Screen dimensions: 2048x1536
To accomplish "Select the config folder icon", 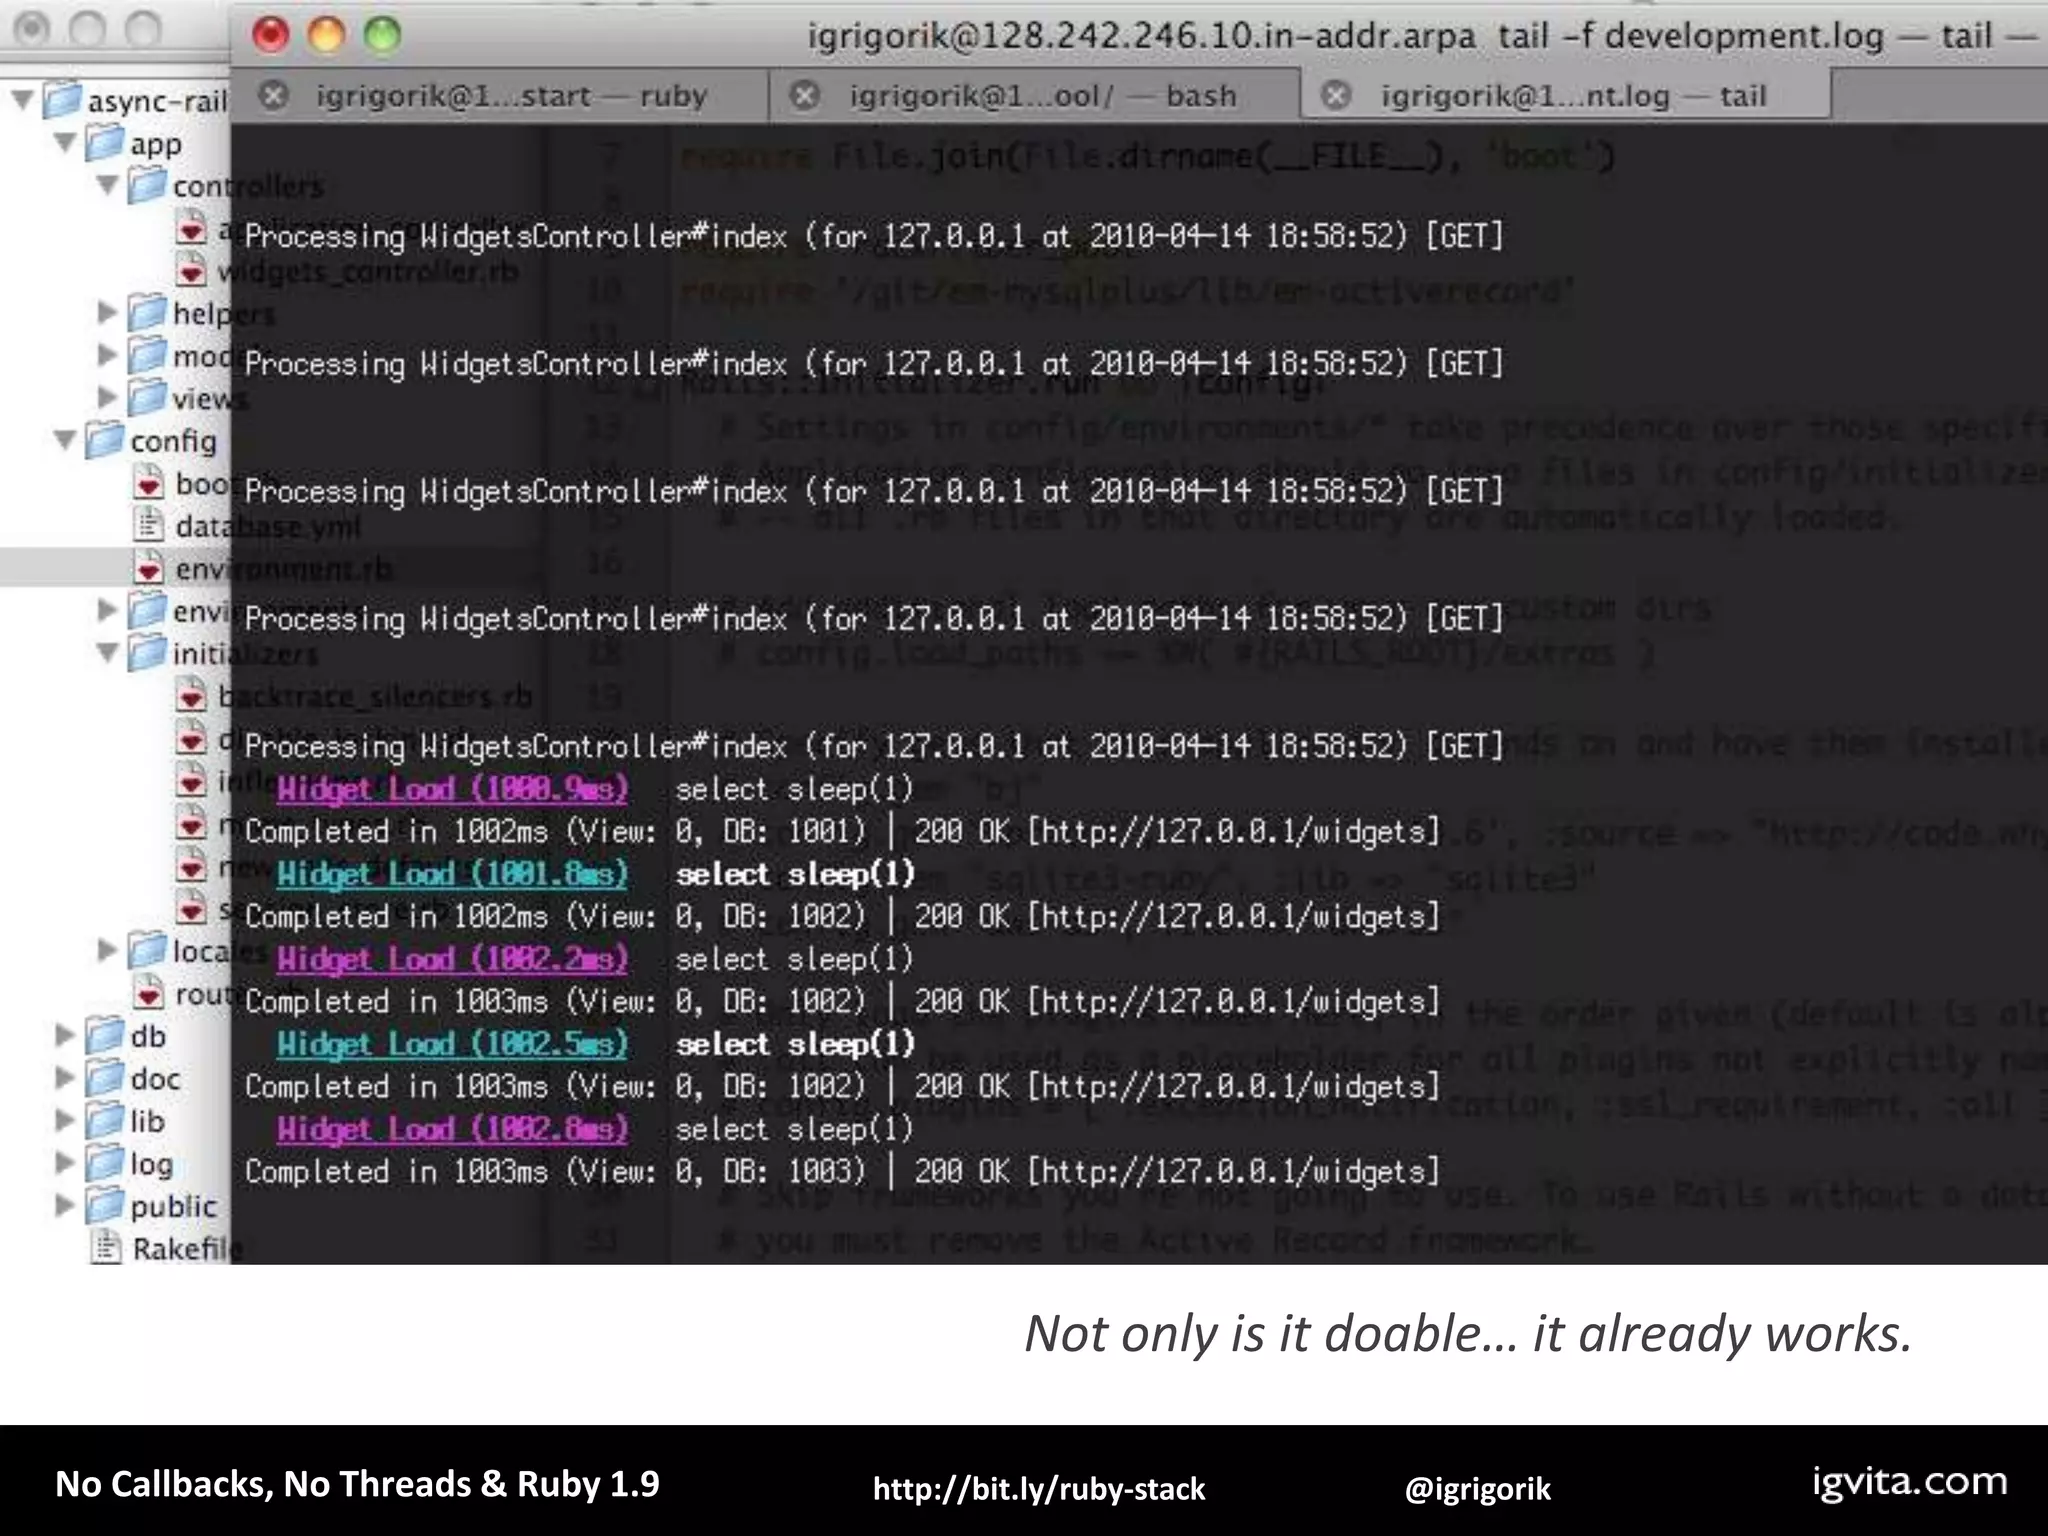I will click(104, 440).
